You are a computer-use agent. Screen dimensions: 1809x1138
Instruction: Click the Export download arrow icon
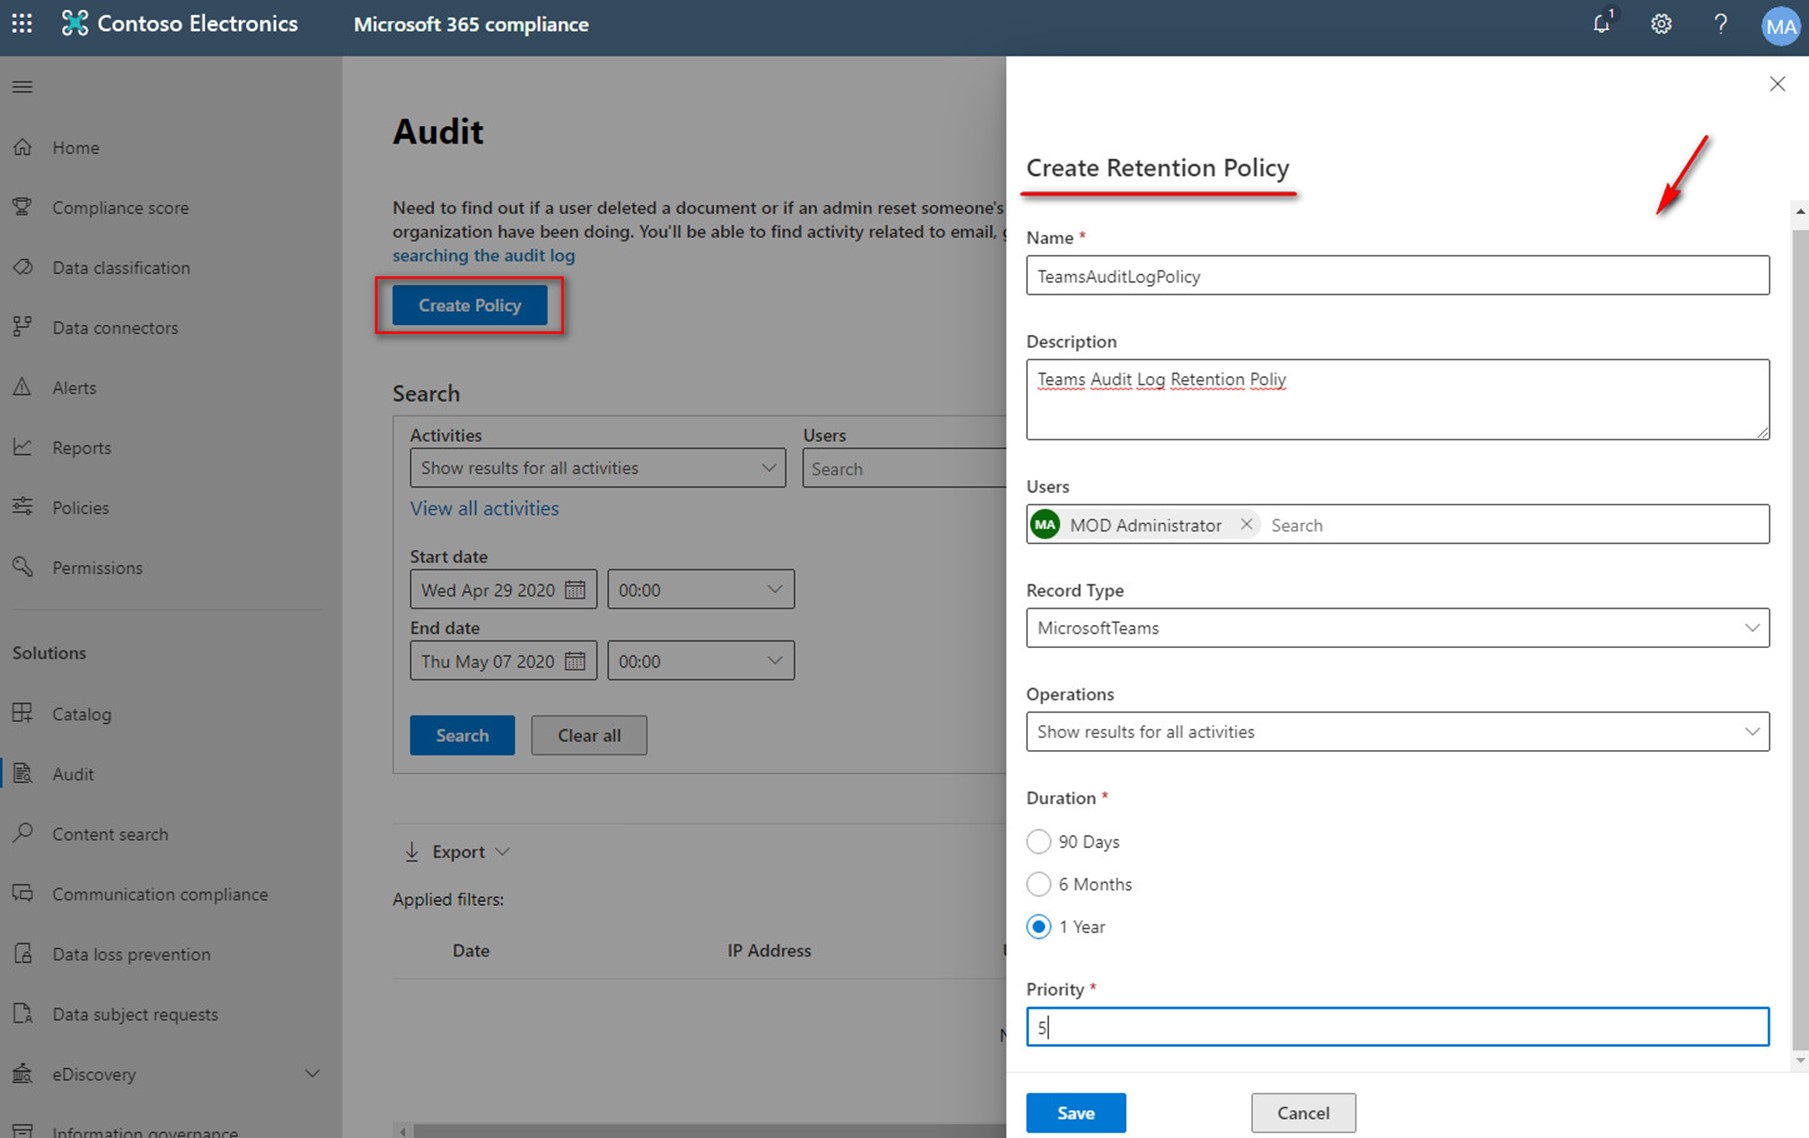pyautogui.click(x=412, y=852)
